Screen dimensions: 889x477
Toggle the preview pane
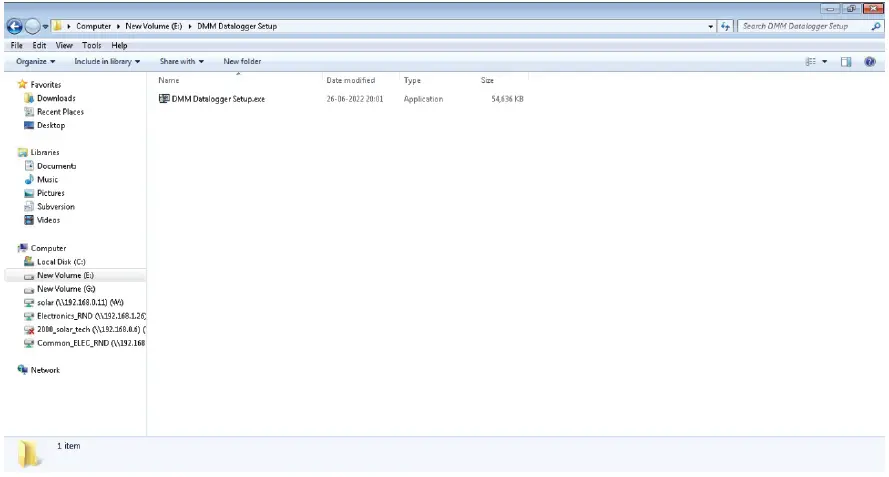846,61
